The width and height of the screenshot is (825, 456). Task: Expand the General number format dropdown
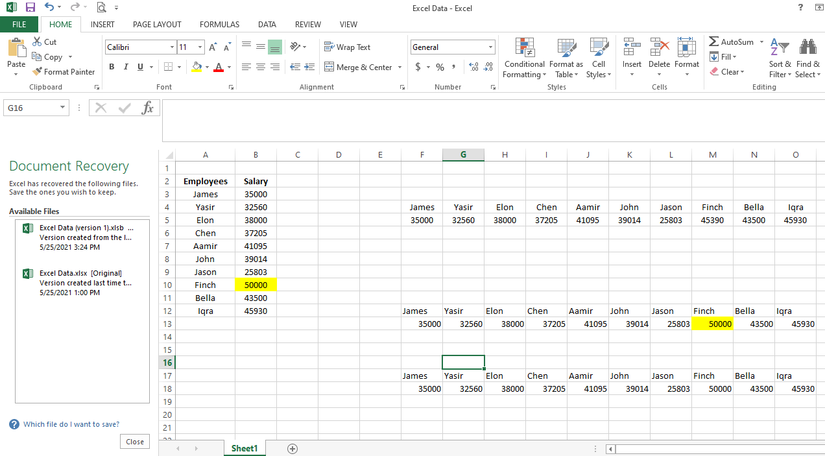pyautogui.click(x=490, y=47)
